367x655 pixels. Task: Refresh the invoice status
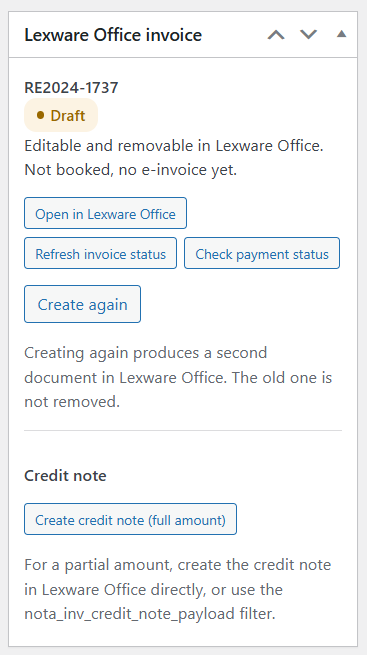coord(101,253)
